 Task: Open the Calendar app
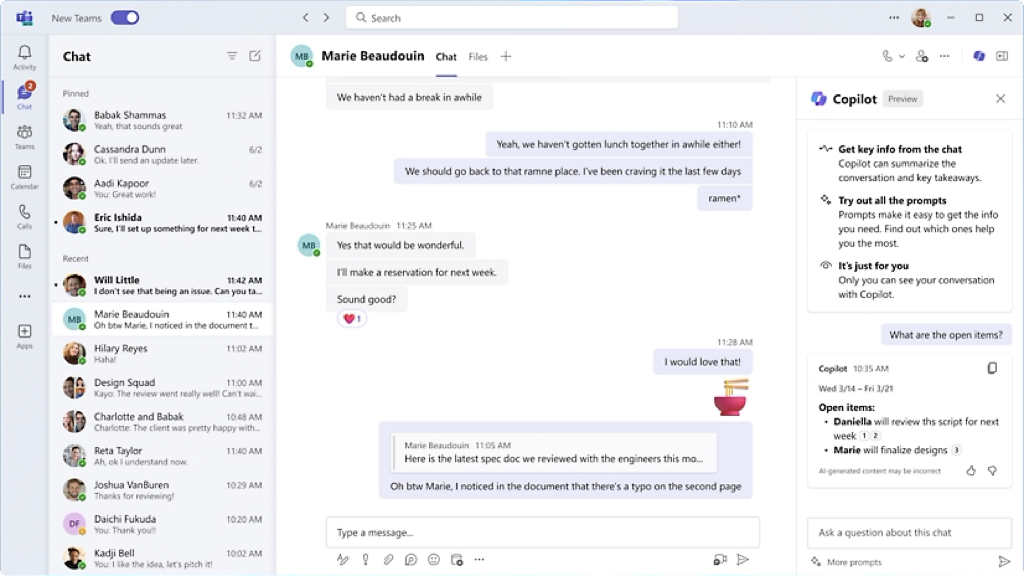point(25,177)
